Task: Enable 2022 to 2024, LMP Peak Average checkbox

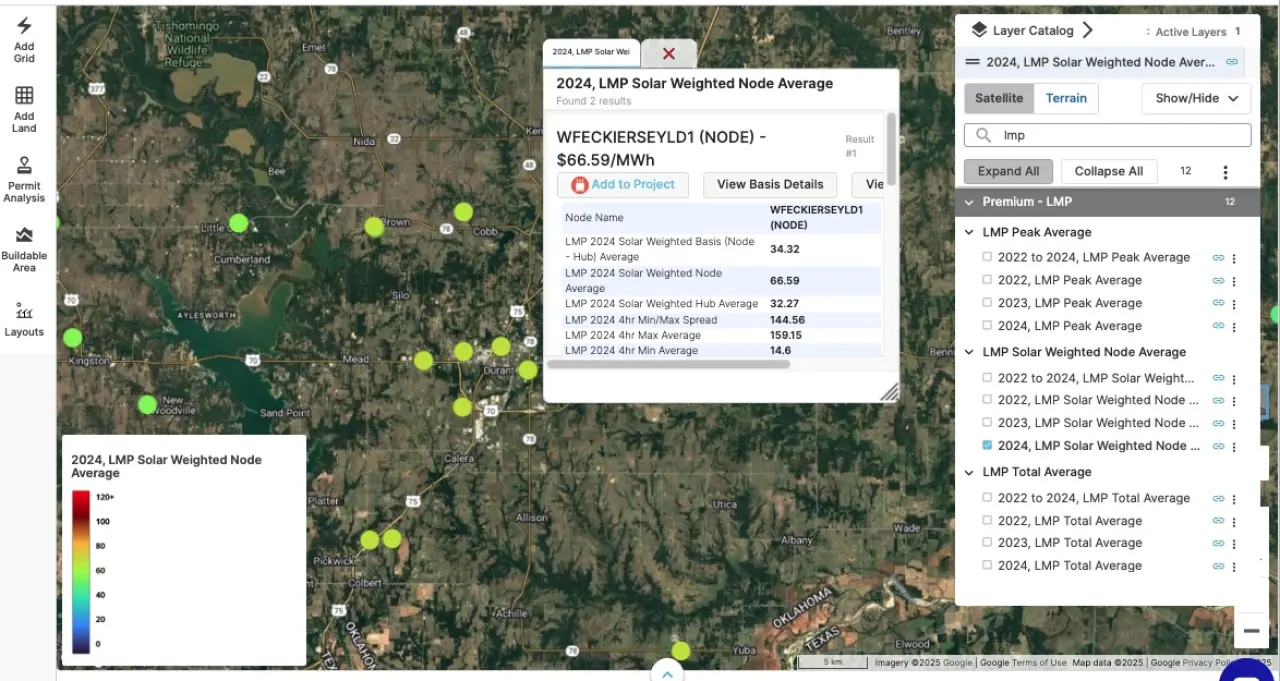Action: tap(987, 257)
